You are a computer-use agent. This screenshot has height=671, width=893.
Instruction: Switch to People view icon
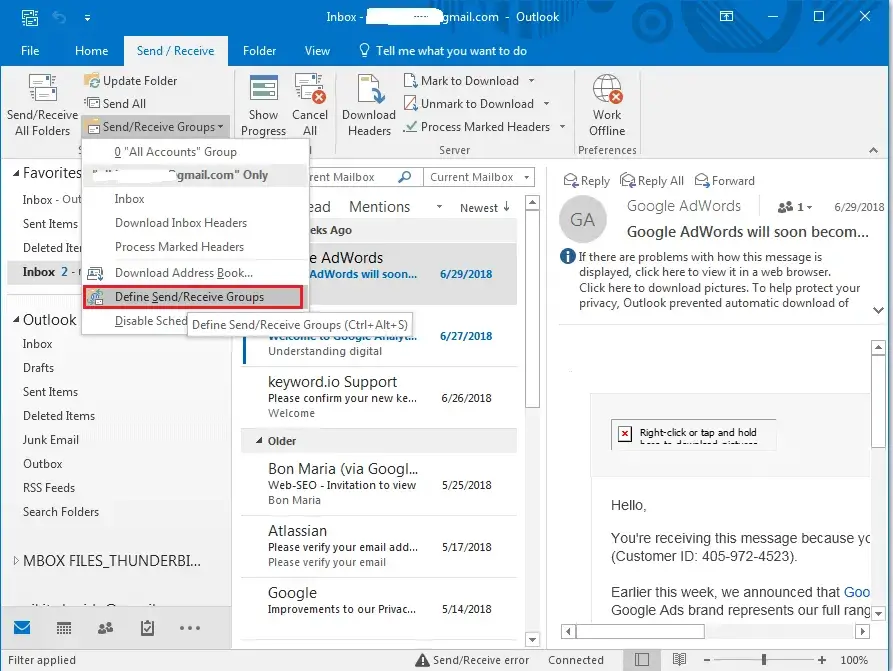coord(105,628)
